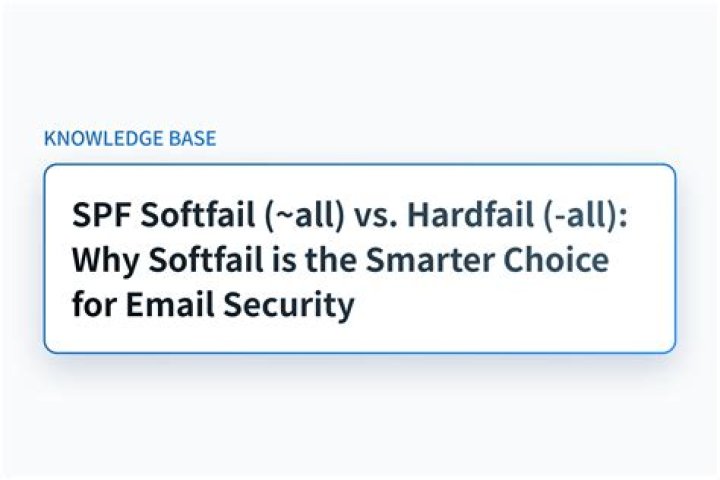
Task: Click the vs. text in the headline
Action: pos(375,216)
